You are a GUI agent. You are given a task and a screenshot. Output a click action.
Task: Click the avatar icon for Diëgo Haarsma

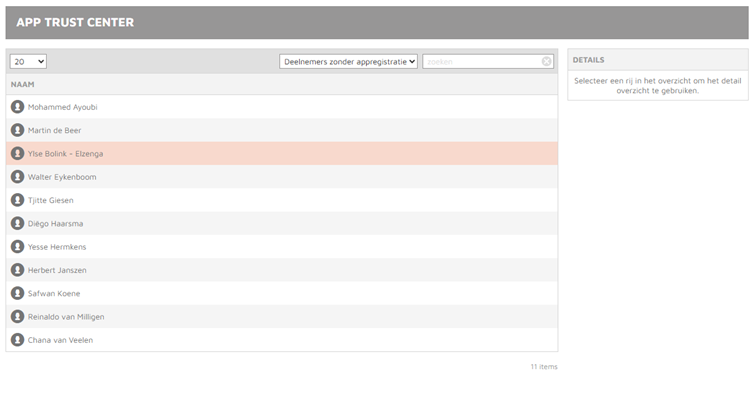coord(17,223)
